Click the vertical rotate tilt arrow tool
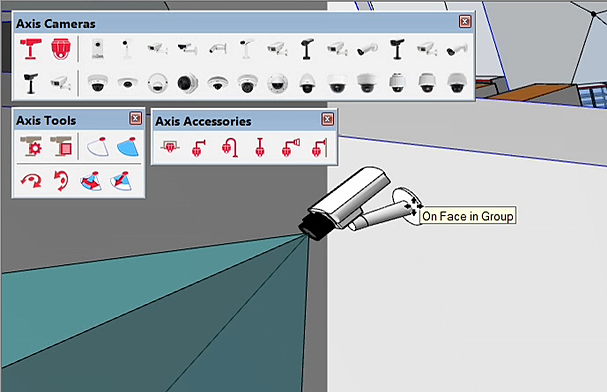 (61, 181)
